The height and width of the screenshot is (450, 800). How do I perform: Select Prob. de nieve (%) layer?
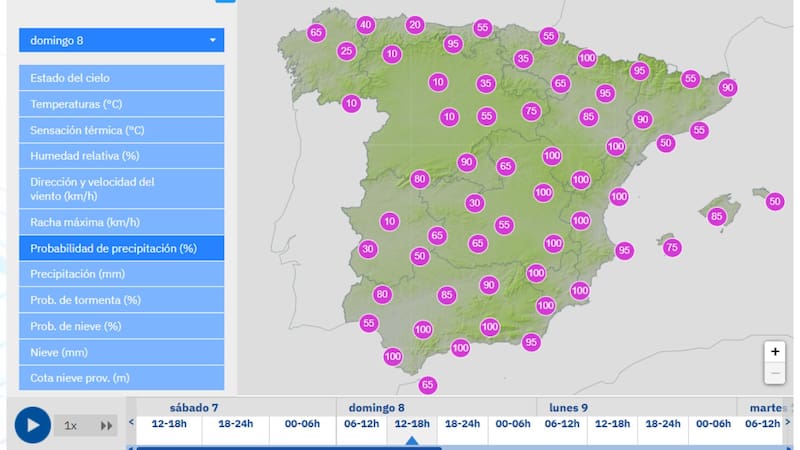pyautogui.click(x=121, y=326)
